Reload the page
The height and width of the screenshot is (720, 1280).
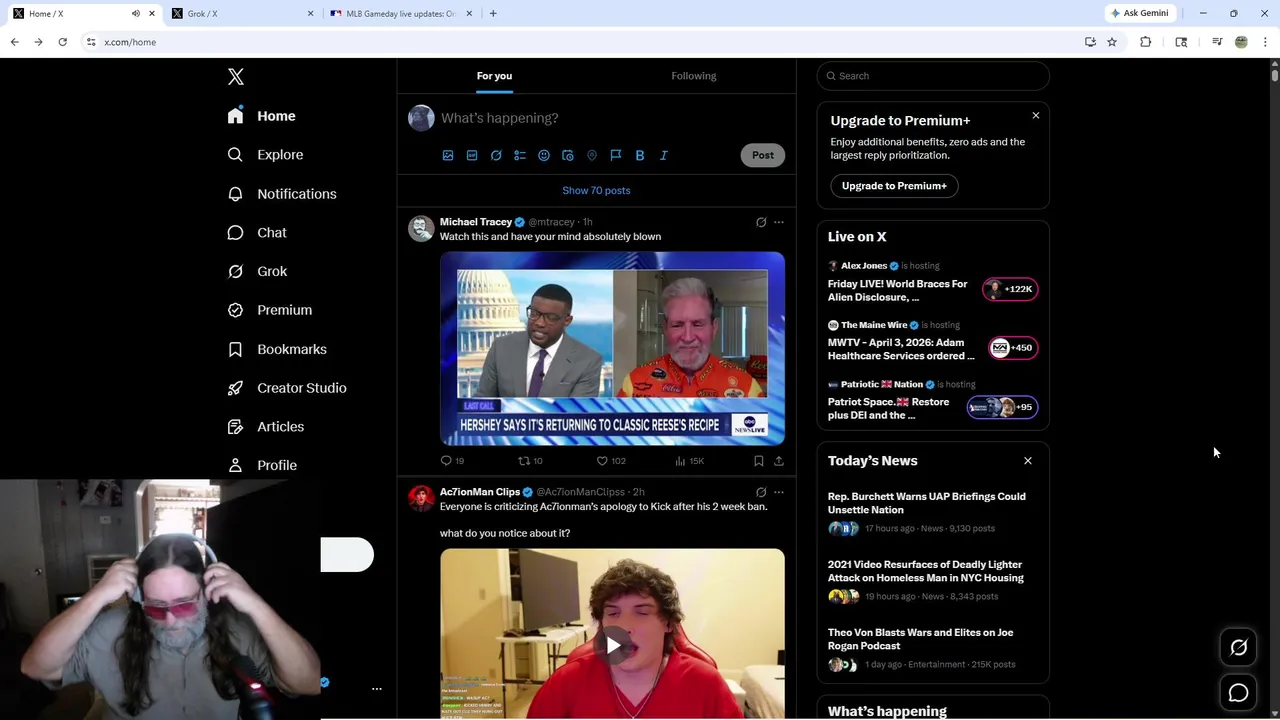tap(62, 42)
